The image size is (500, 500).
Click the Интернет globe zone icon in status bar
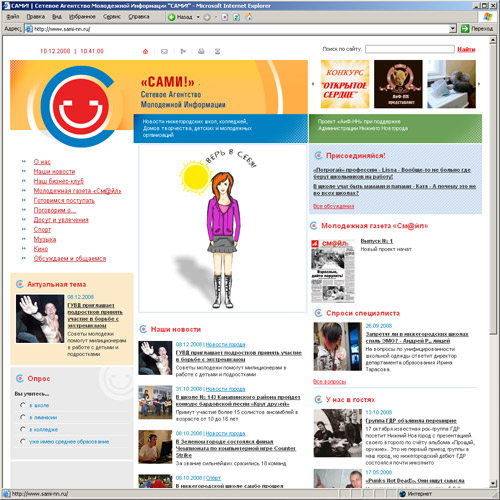click(403, 494)
